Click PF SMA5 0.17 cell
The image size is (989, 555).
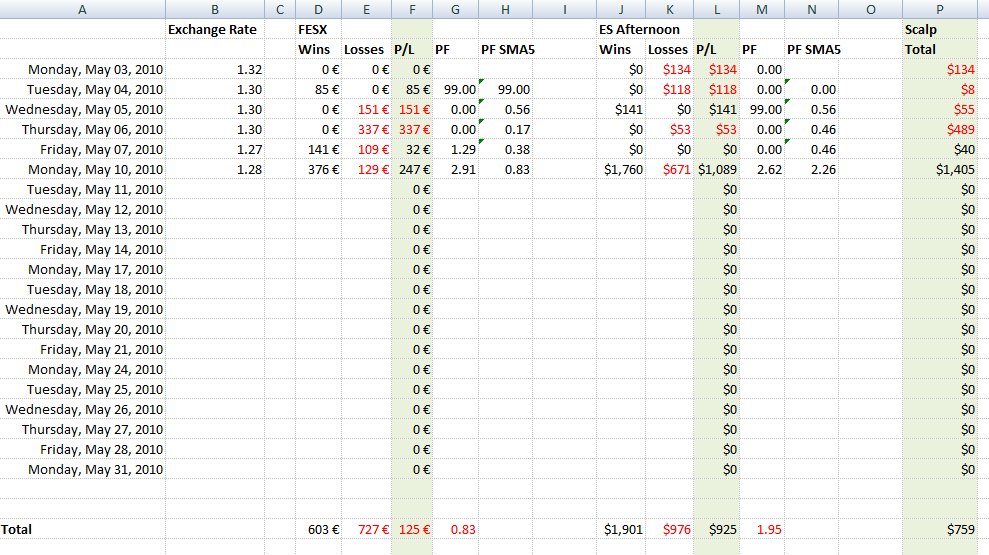[x=505, y=129]
